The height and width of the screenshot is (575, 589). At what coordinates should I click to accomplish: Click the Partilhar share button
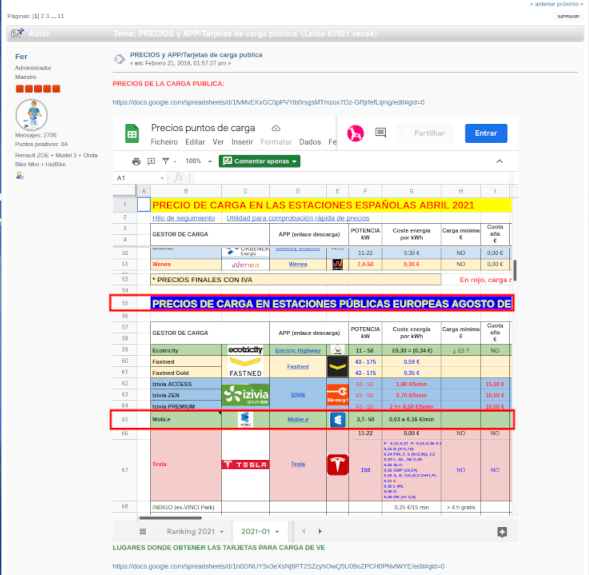click(x=426, y=133)
